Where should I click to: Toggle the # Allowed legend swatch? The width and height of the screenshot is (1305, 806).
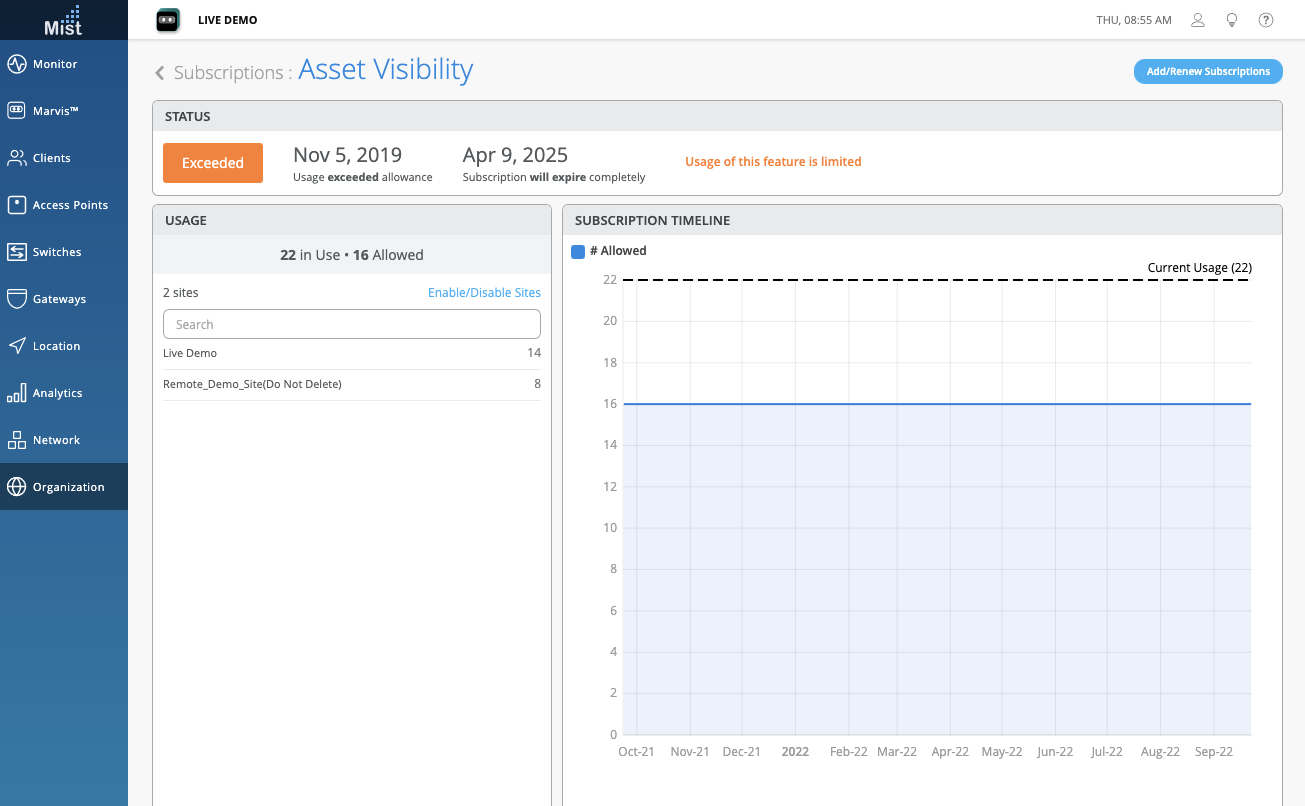click(x=578, y=252)
